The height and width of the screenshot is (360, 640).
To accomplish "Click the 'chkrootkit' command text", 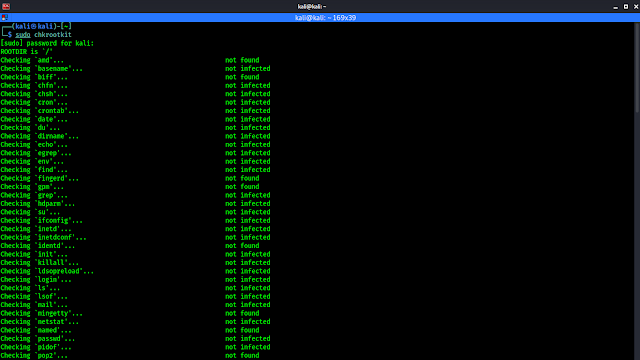I will [53, 35].
